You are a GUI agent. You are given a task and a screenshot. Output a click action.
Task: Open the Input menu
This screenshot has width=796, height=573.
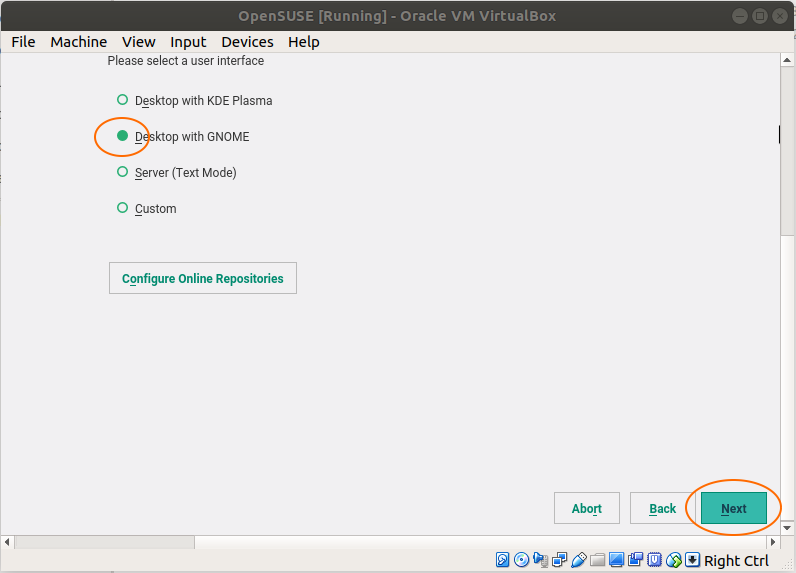pyautogui.click(x=188, y=42)
